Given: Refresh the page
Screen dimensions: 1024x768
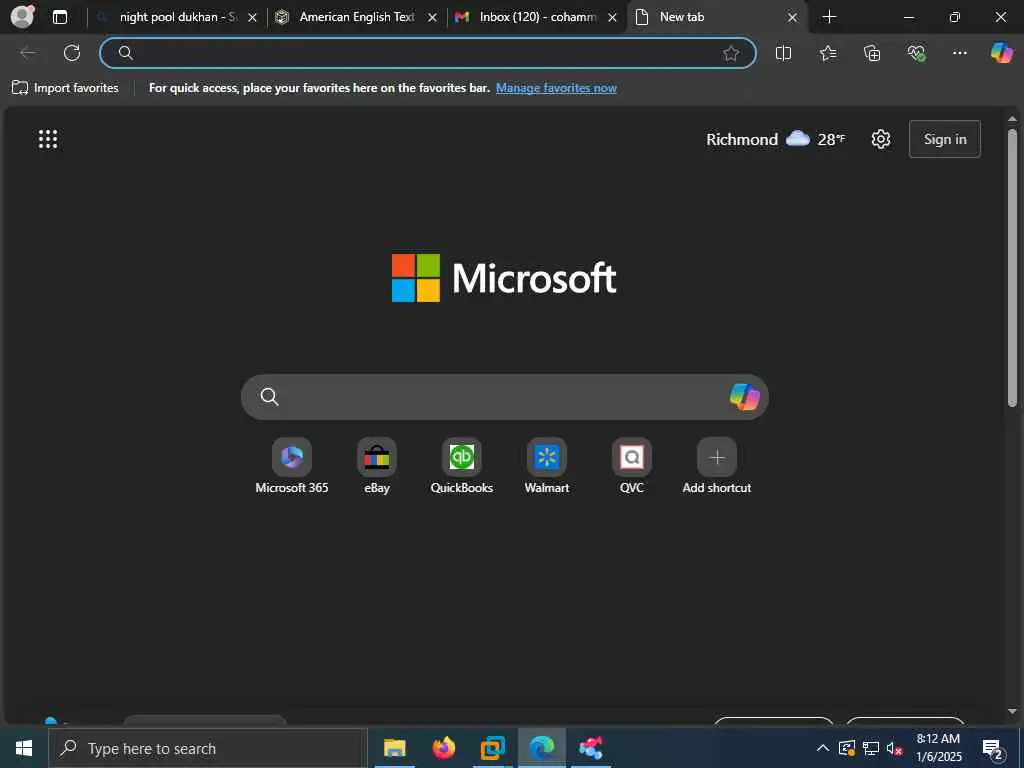Looking at the screenshot, I should click(x=72, y=53).
